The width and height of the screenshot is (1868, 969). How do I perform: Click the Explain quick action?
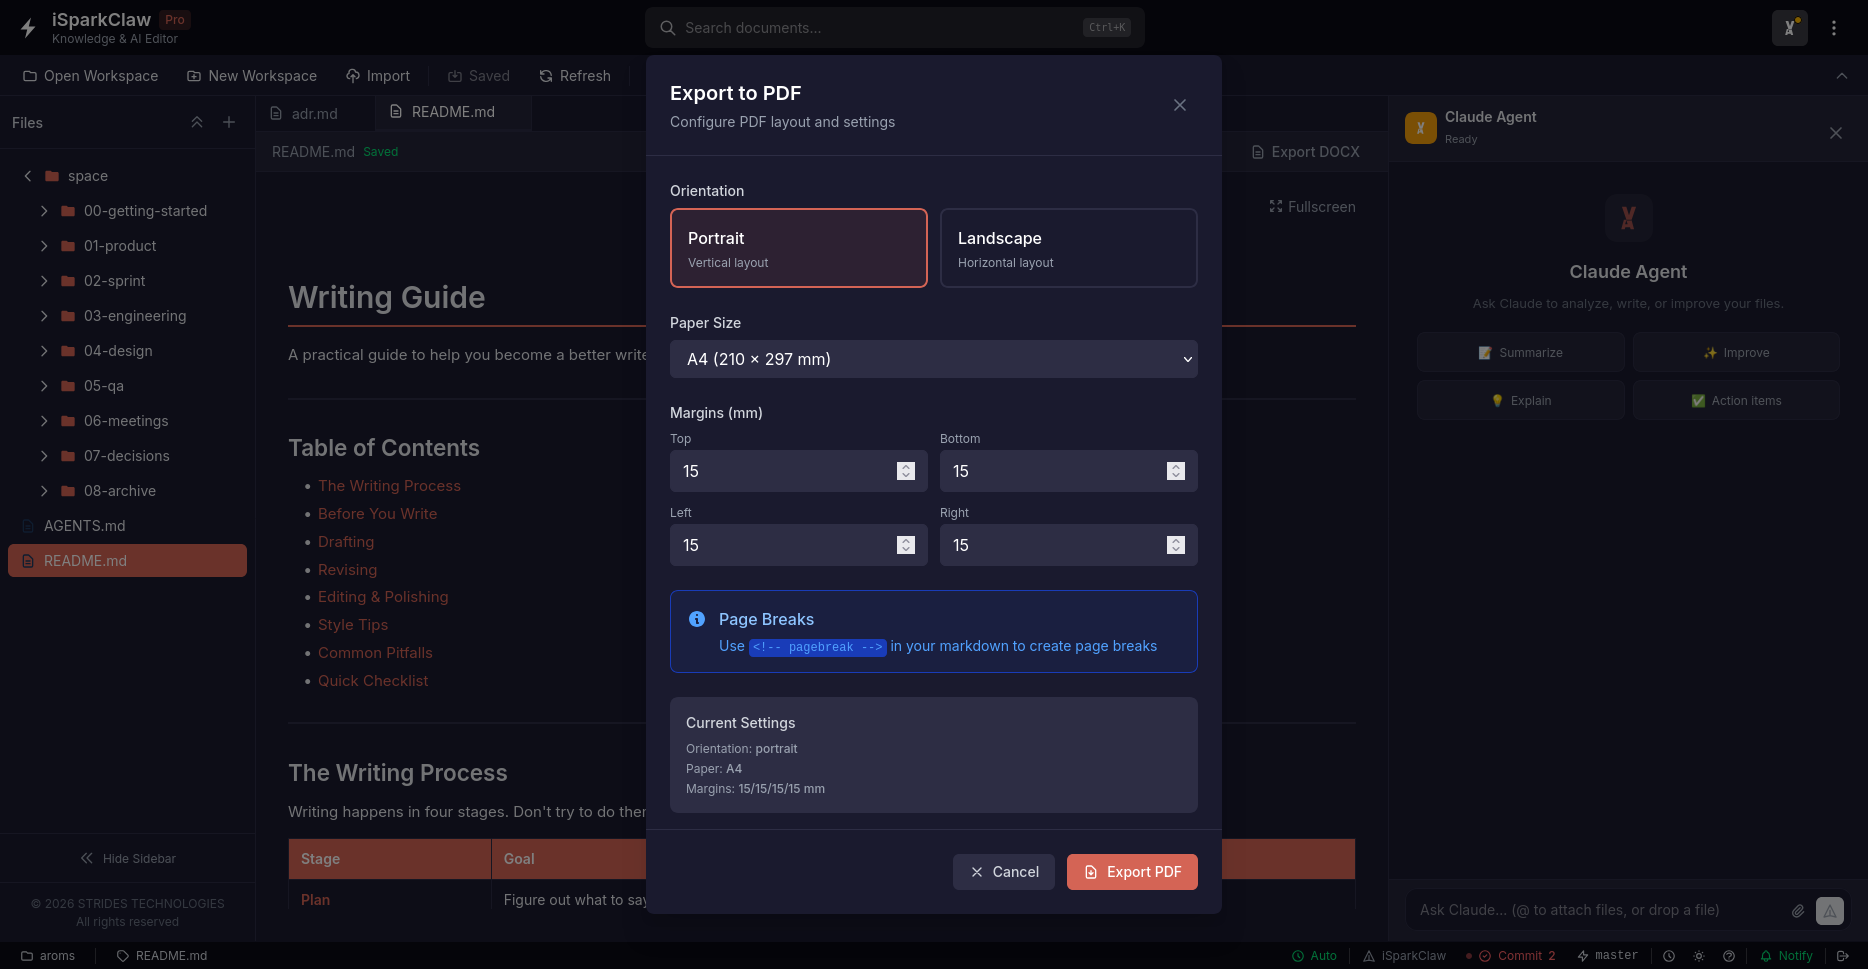point(1520,401)
